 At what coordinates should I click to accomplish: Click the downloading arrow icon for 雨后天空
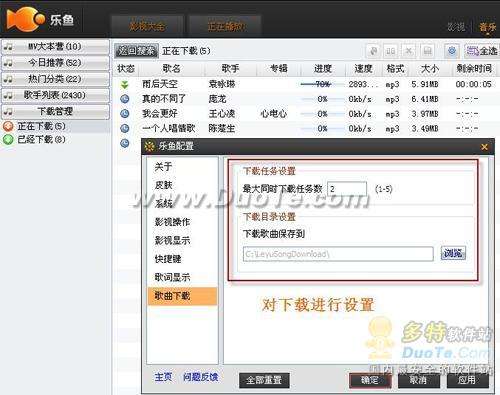[125, 84]
